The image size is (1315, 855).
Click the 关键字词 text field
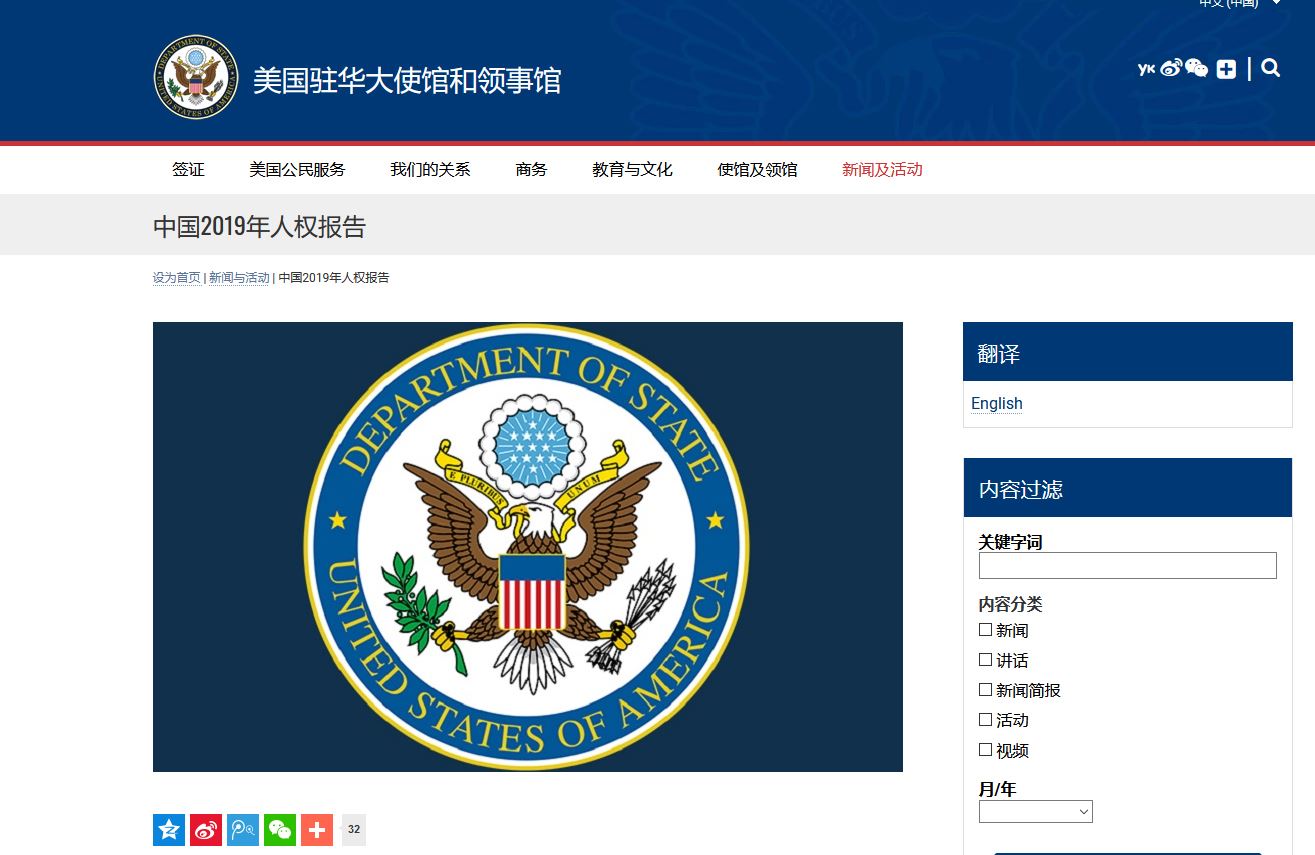click(x=1127, y=566)
